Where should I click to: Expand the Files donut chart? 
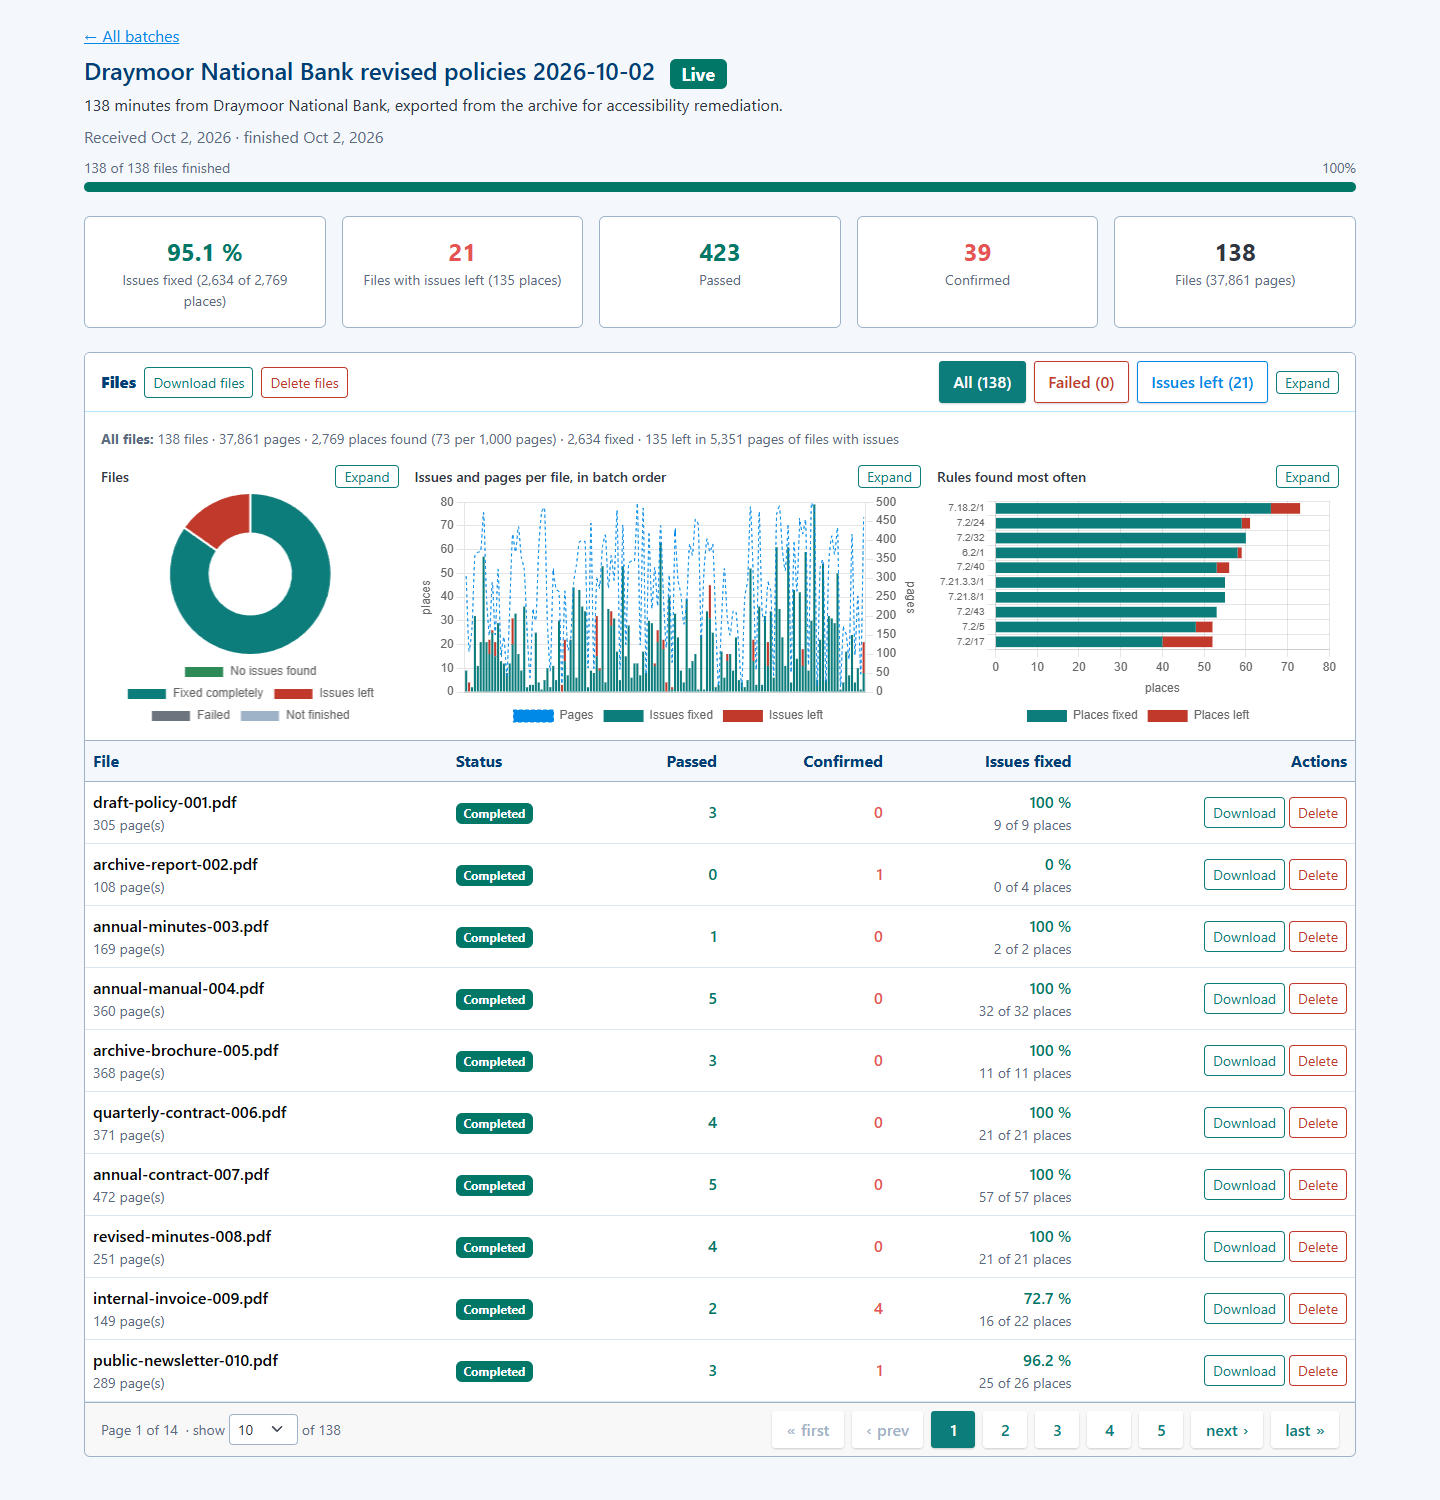tap(367, 477)
